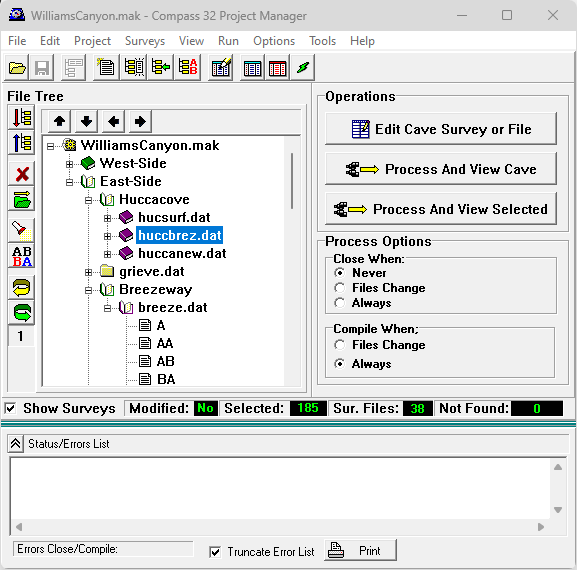The width and height of the screenshot is (577, 570).
Task: Collapse the Breezeway node
Action: click(88, 290)
